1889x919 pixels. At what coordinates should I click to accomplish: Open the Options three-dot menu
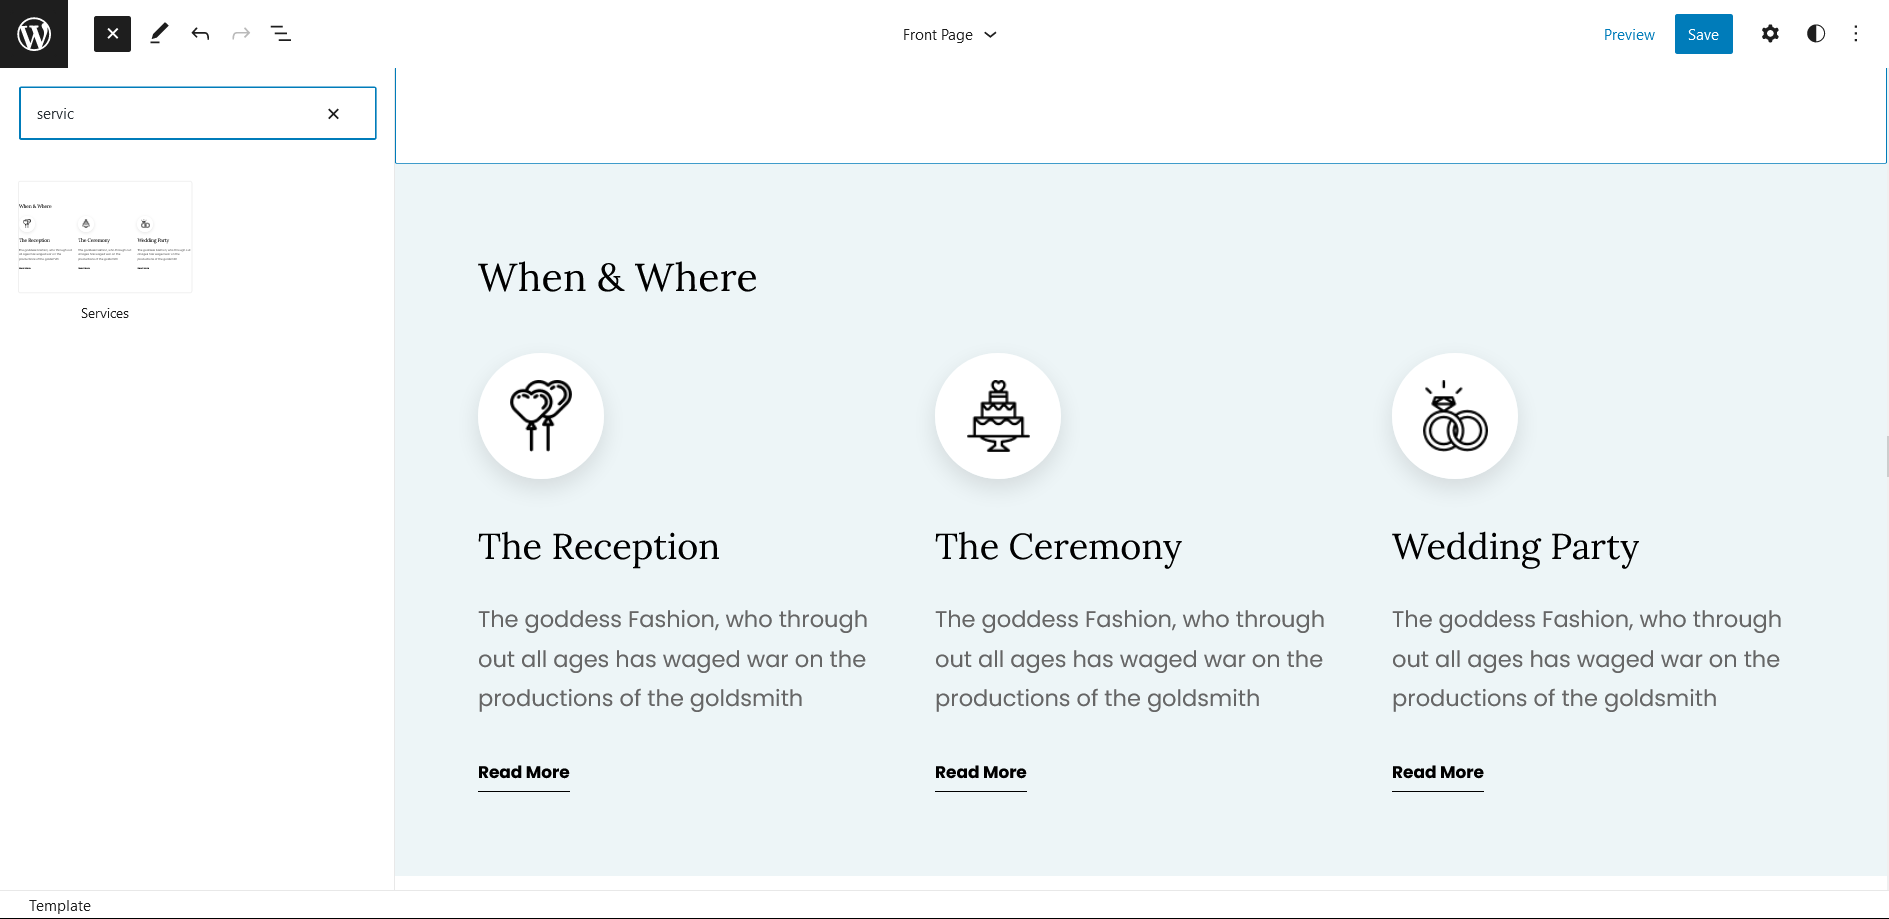coord(1856,34)
